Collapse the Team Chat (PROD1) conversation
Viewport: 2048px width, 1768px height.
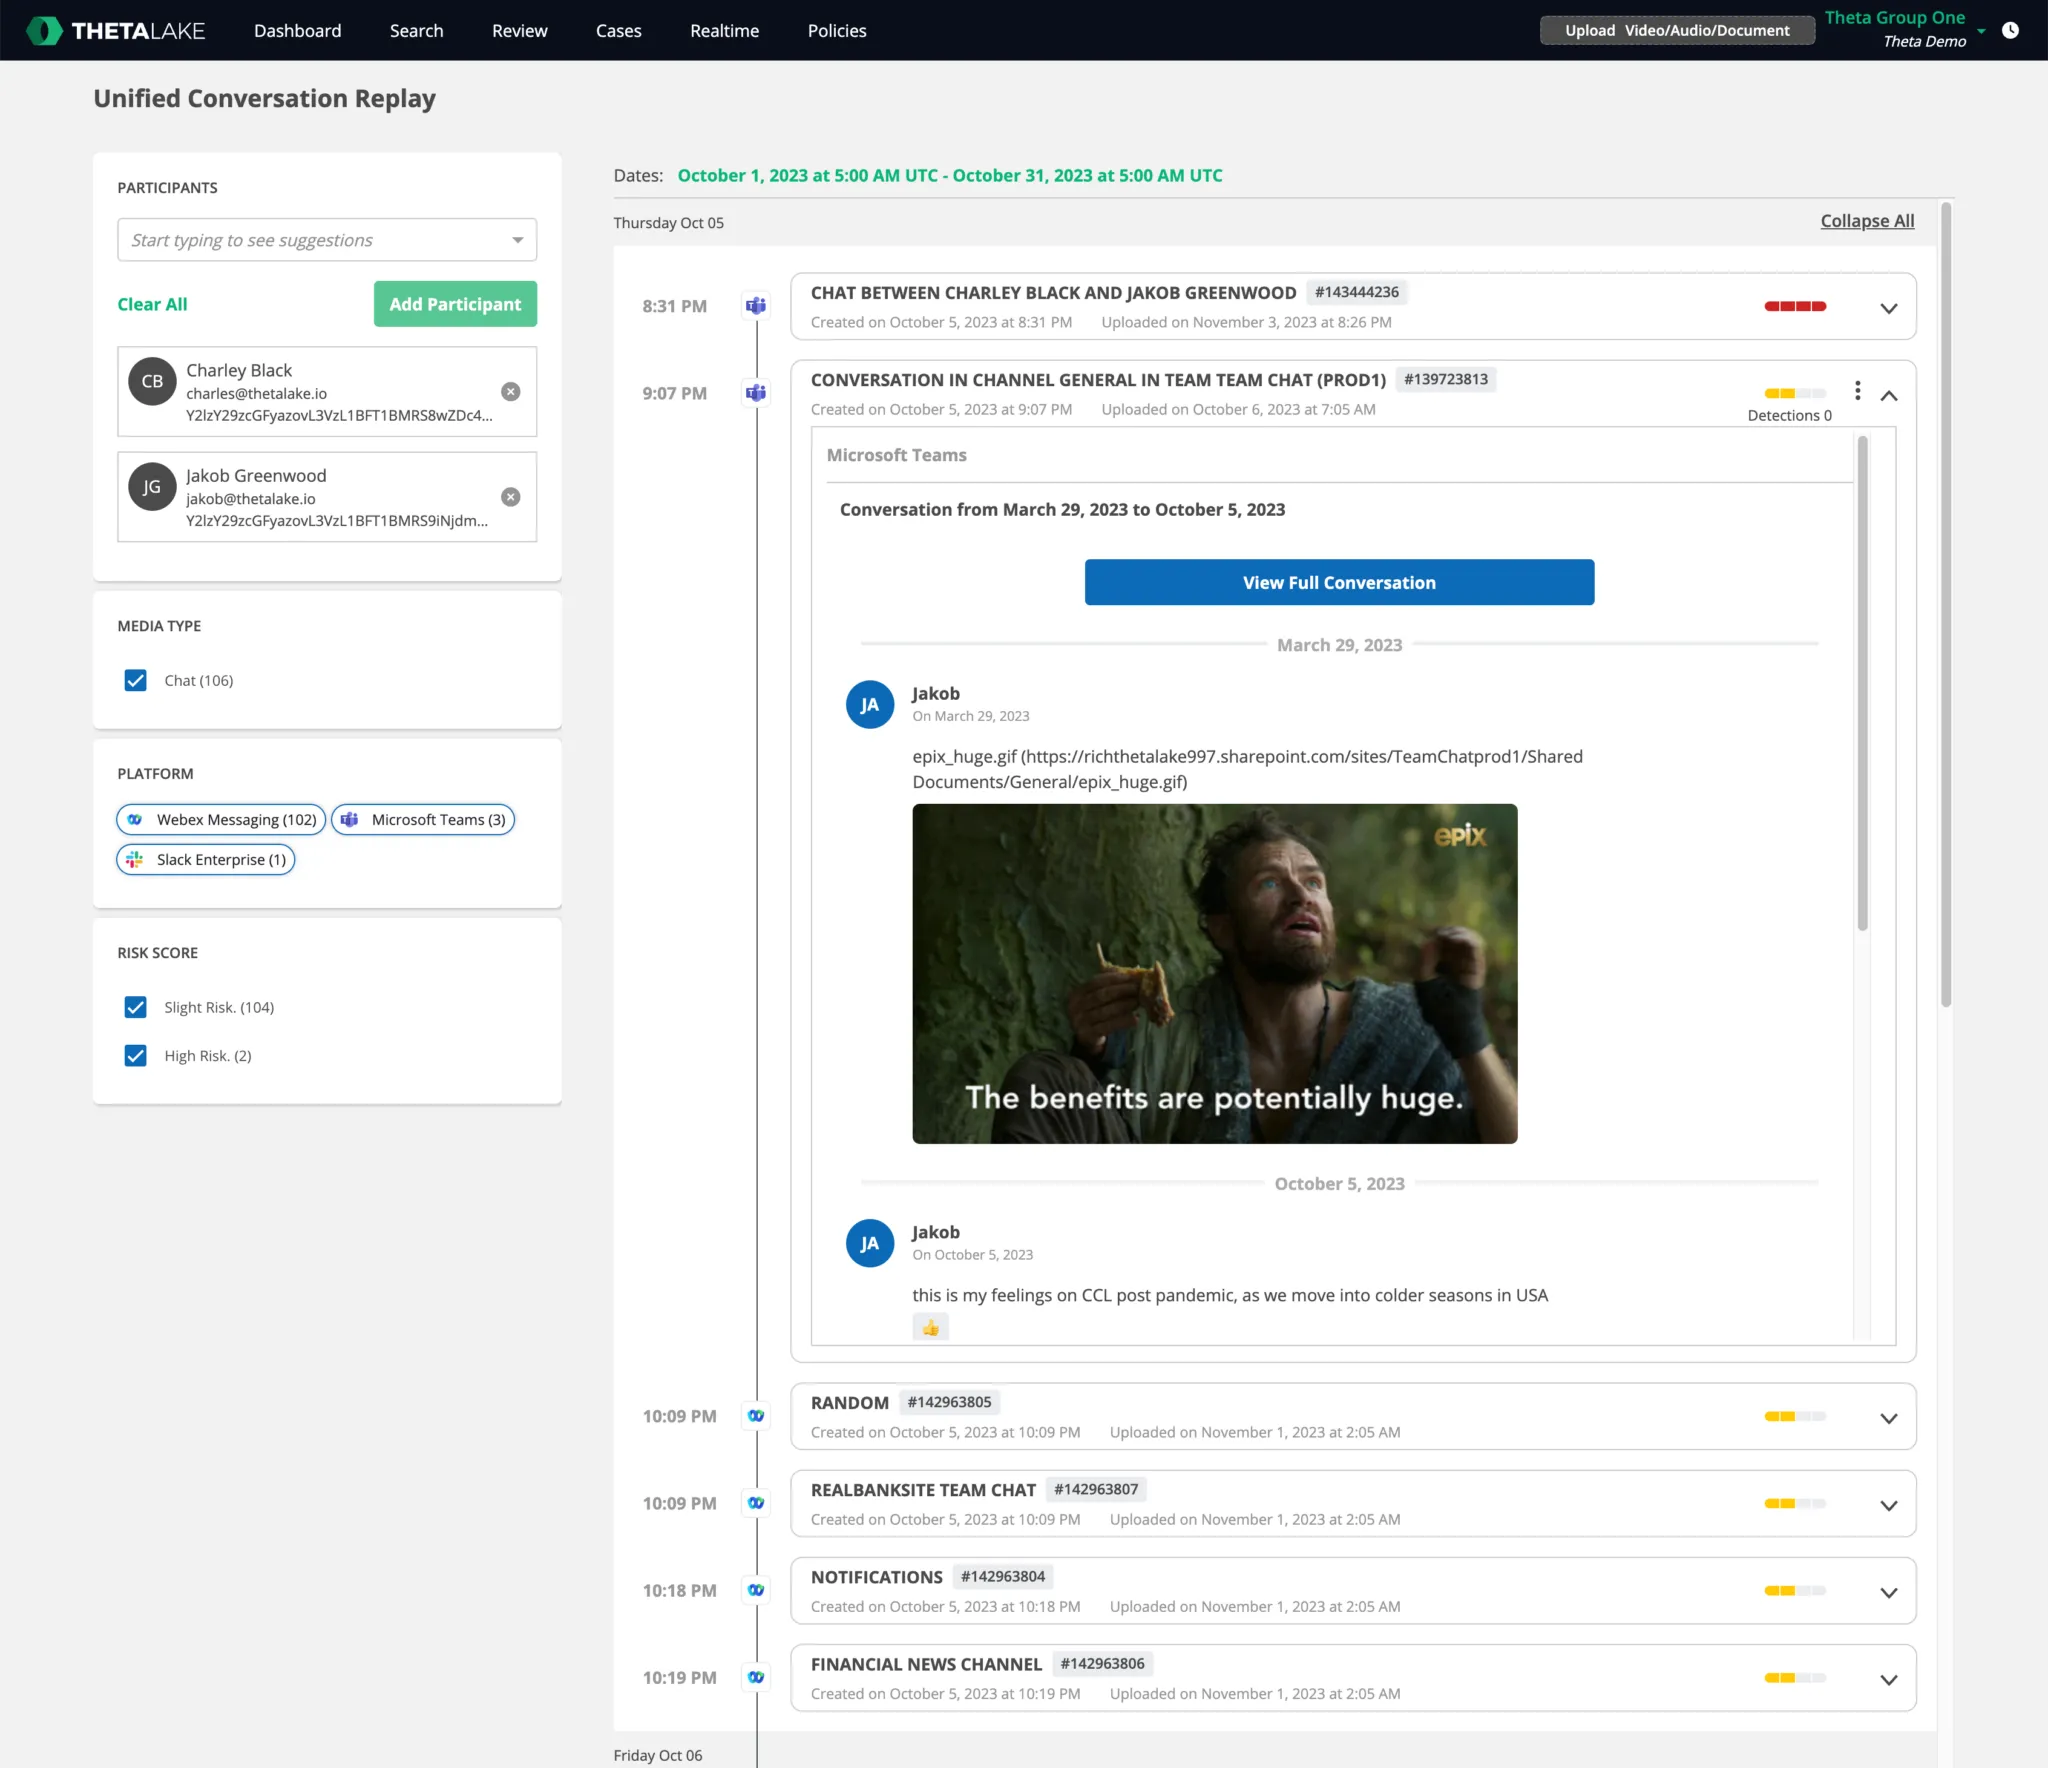pos(1890,396)
